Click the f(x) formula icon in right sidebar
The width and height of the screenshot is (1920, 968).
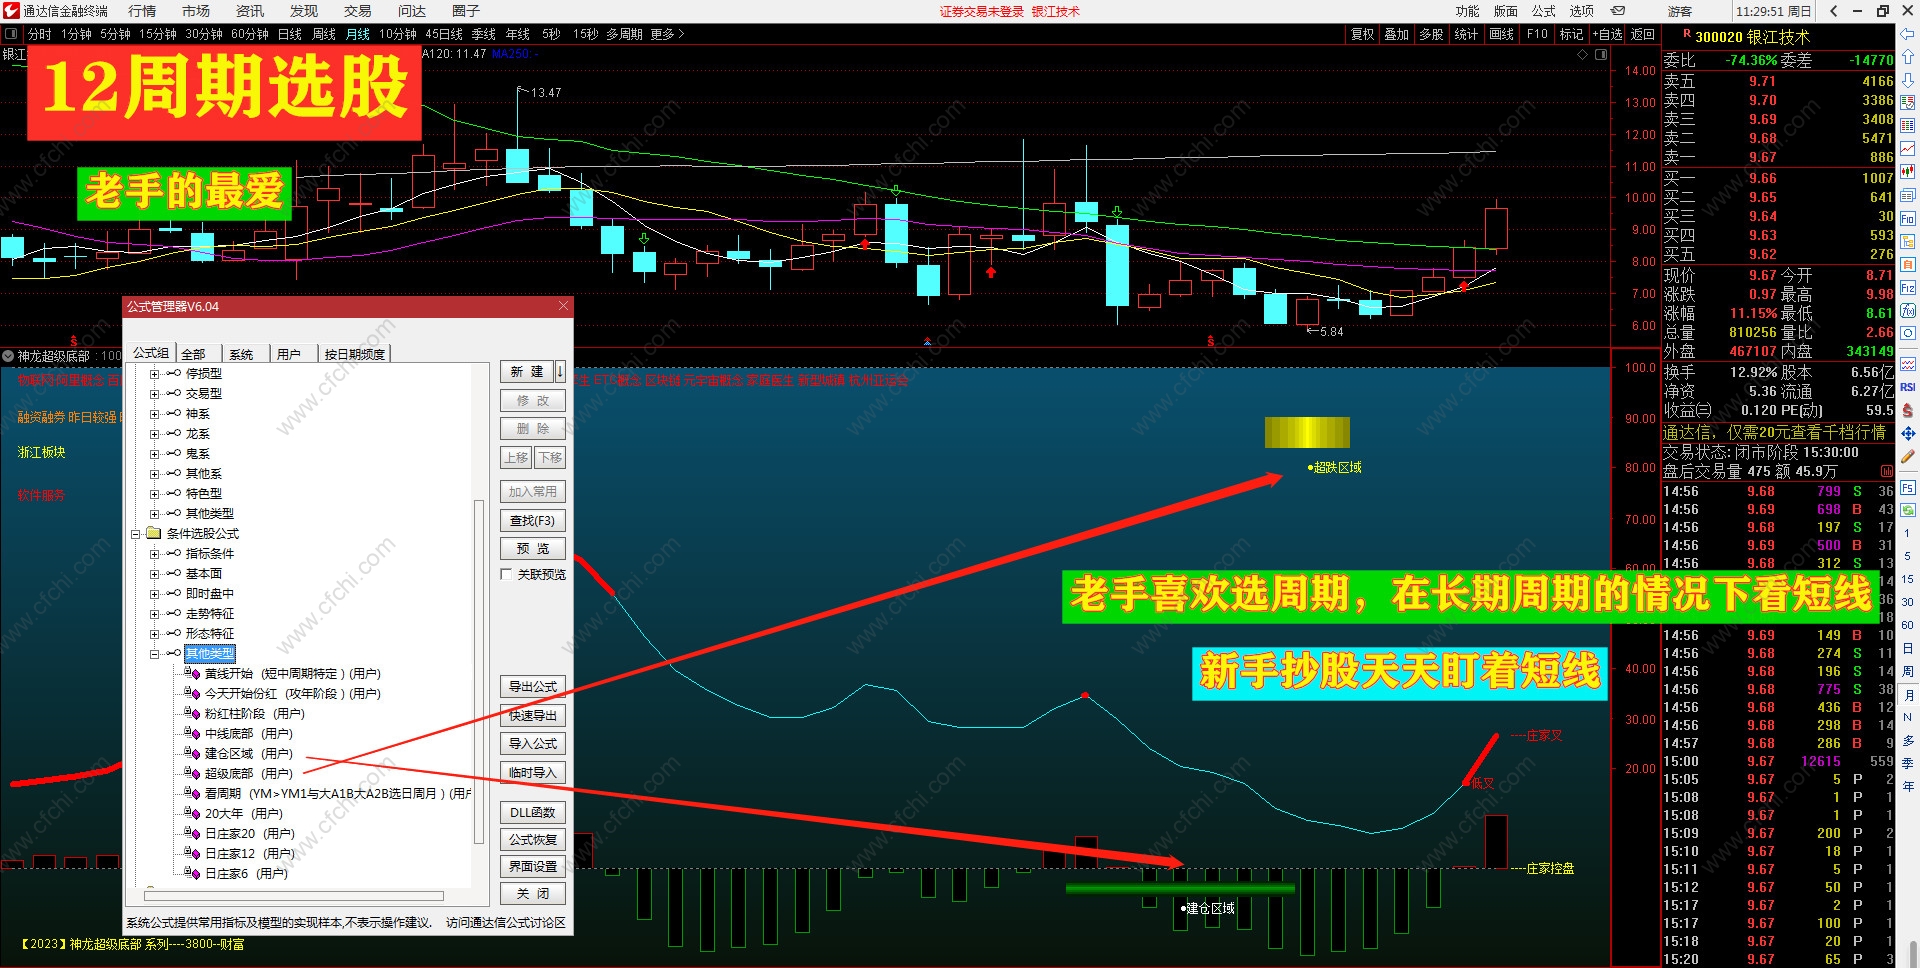point(1908,311)
